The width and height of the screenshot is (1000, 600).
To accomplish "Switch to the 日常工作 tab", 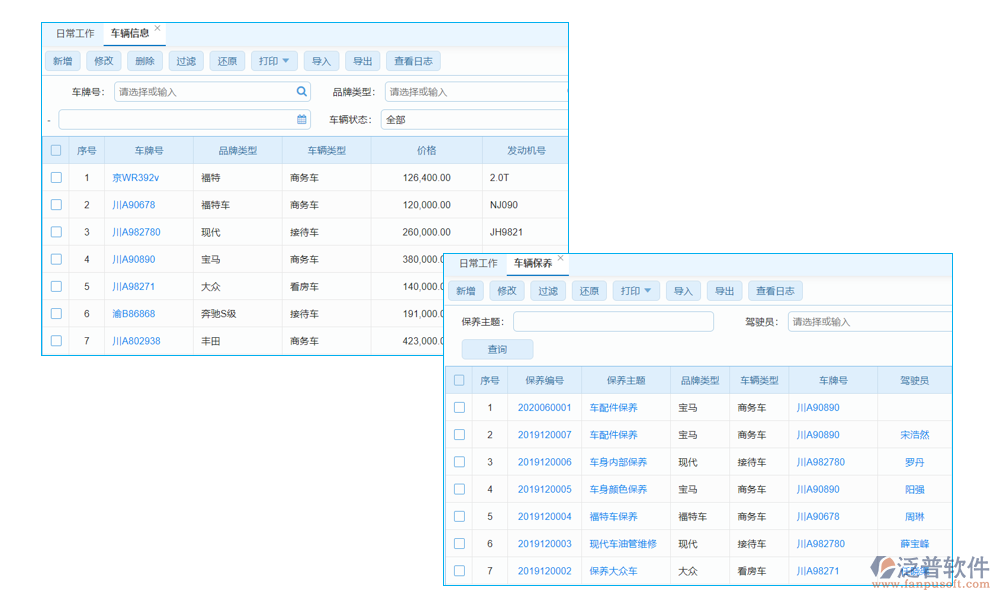I will [74, 33].
